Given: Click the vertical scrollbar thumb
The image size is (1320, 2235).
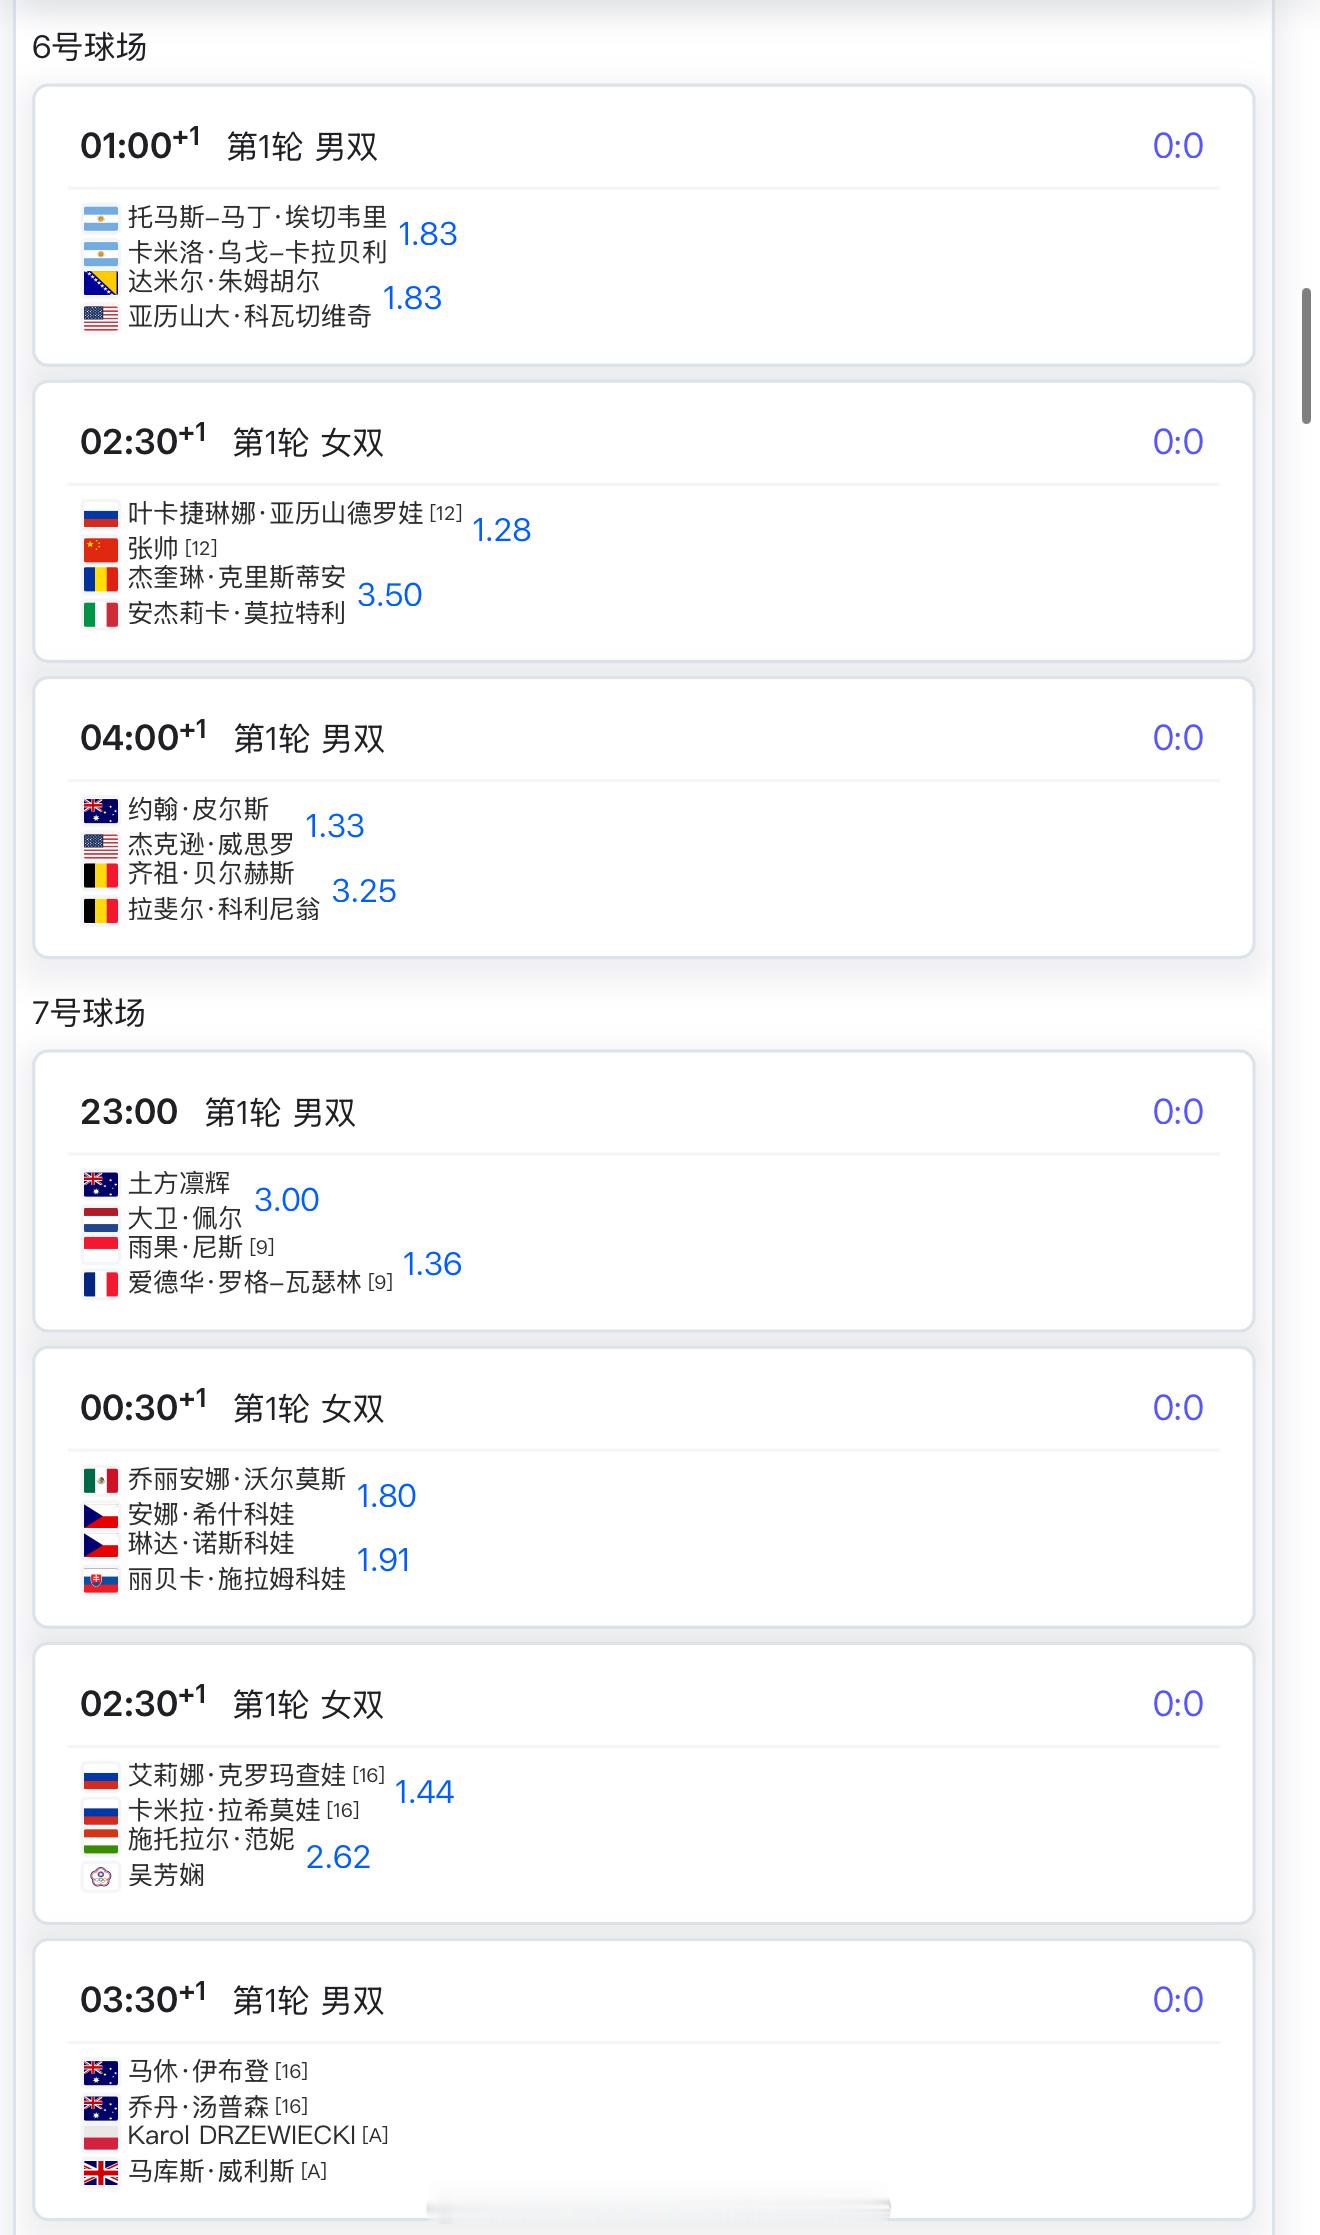Looking at the screenshot, I should 1306,356.
